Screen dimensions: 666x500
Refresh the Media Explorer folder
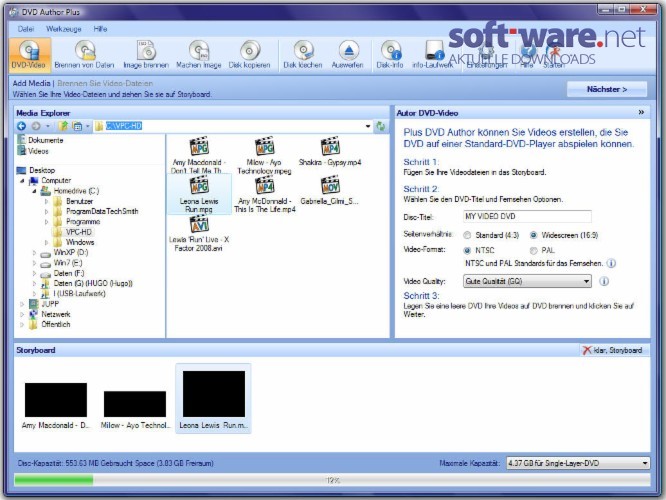click(381, 126)
